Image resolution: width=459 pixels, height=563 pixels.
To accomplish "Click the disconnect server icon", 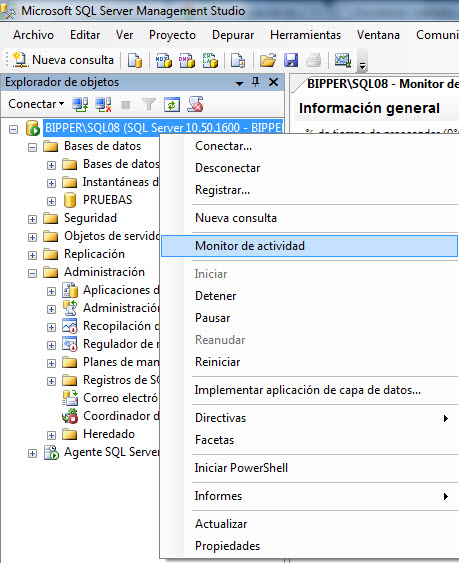I will click(x=103, y=104).
